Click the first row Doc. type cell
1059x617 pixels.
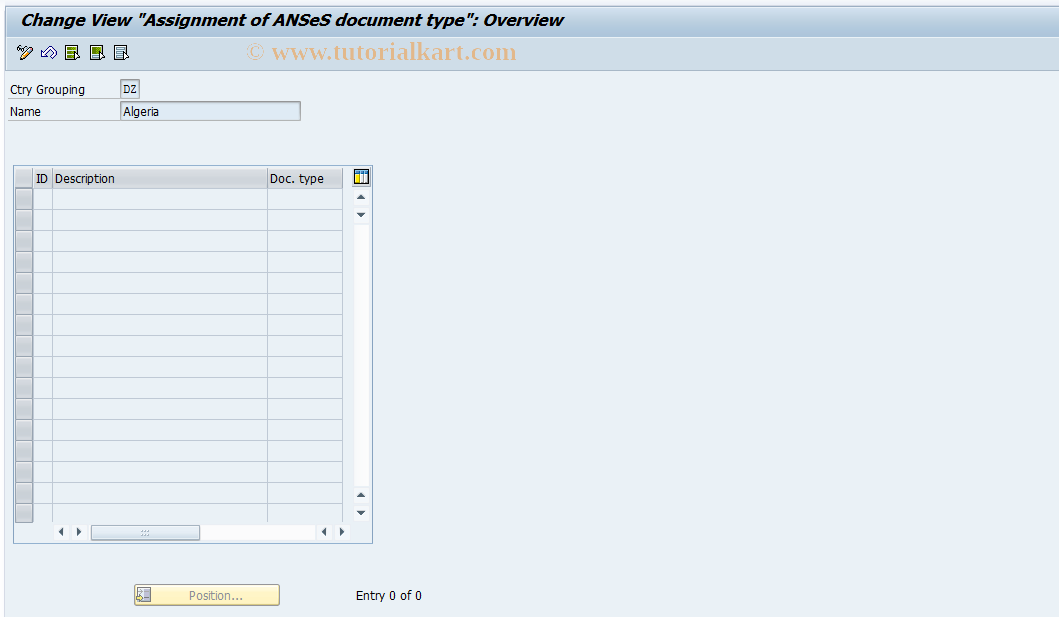pyautogui.click(x=305, y=199)
